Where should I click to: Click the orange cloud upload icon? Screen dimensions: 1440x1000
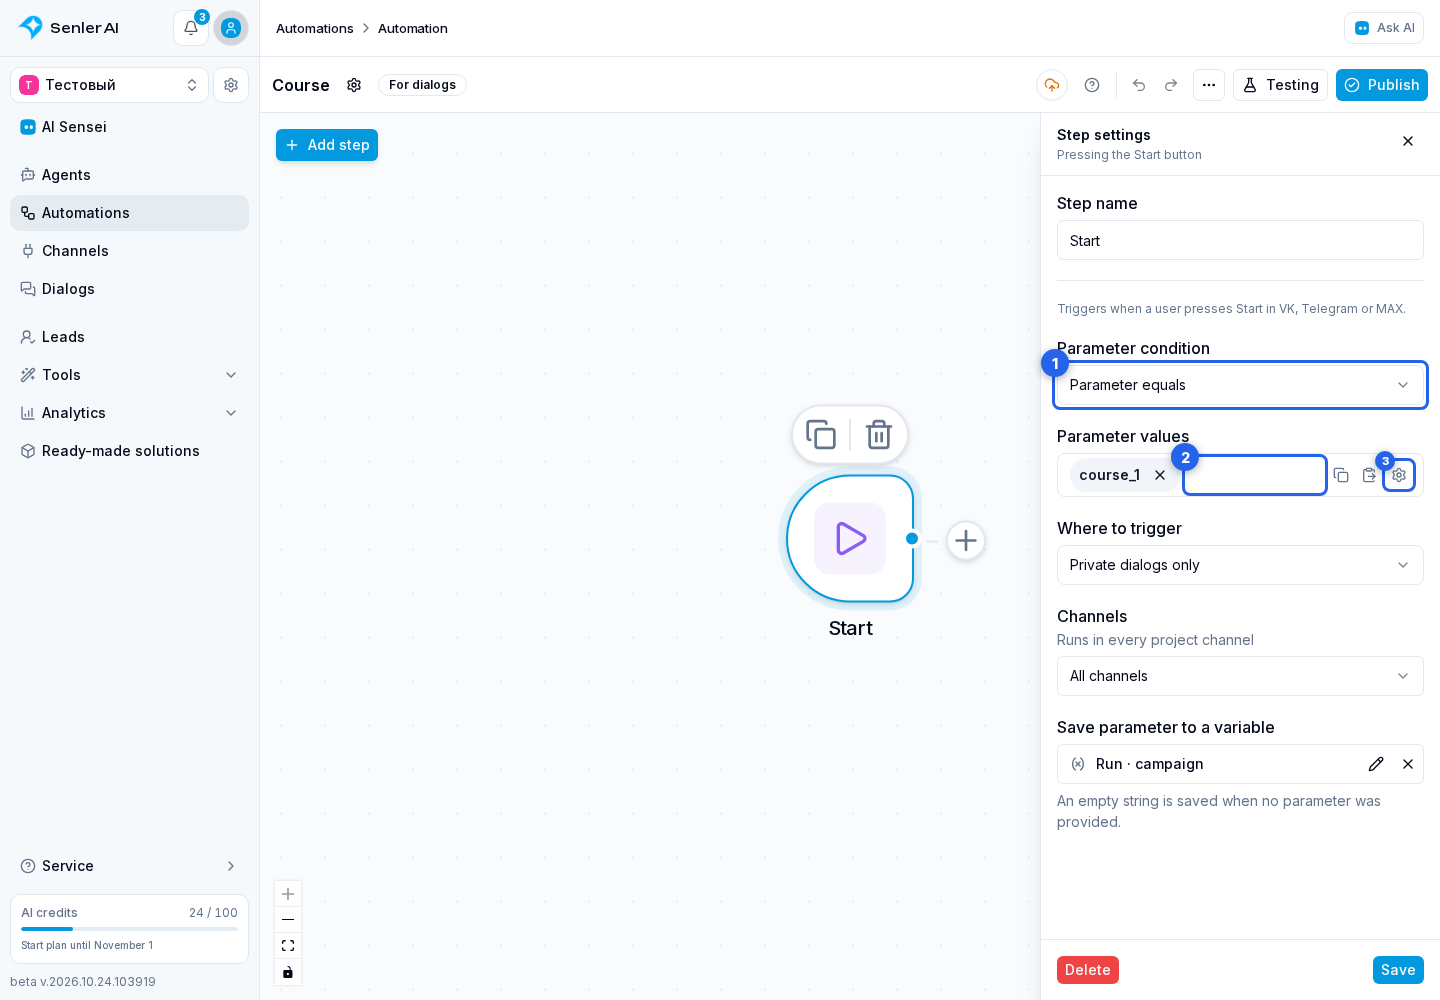(x=1052, y=85)
